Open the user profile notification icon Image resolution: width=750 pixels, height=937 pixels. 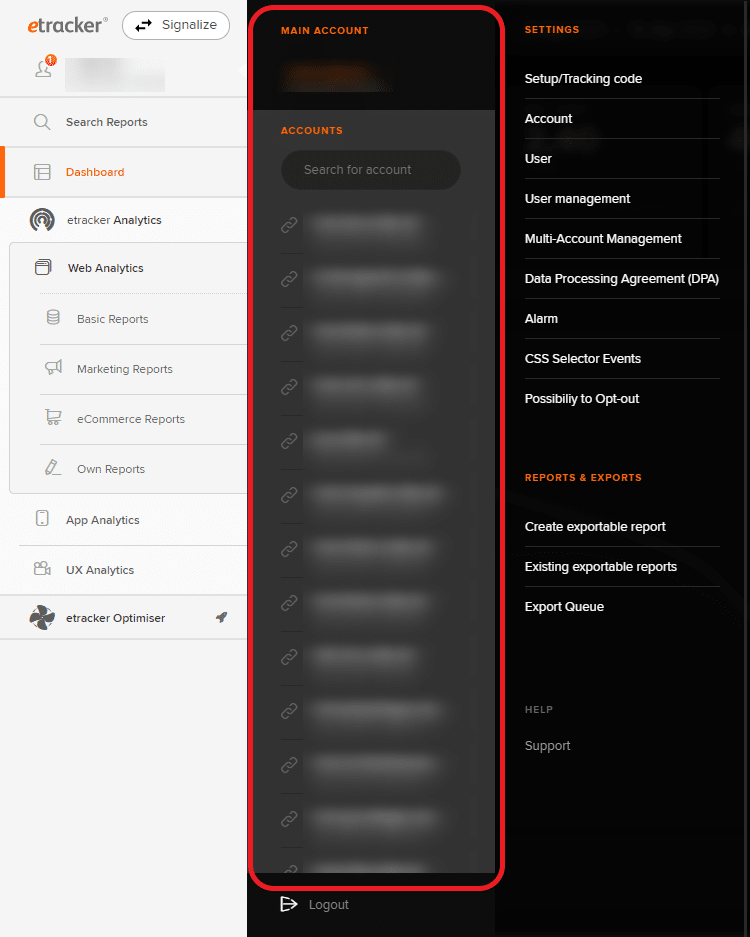(x=45, y=67)
